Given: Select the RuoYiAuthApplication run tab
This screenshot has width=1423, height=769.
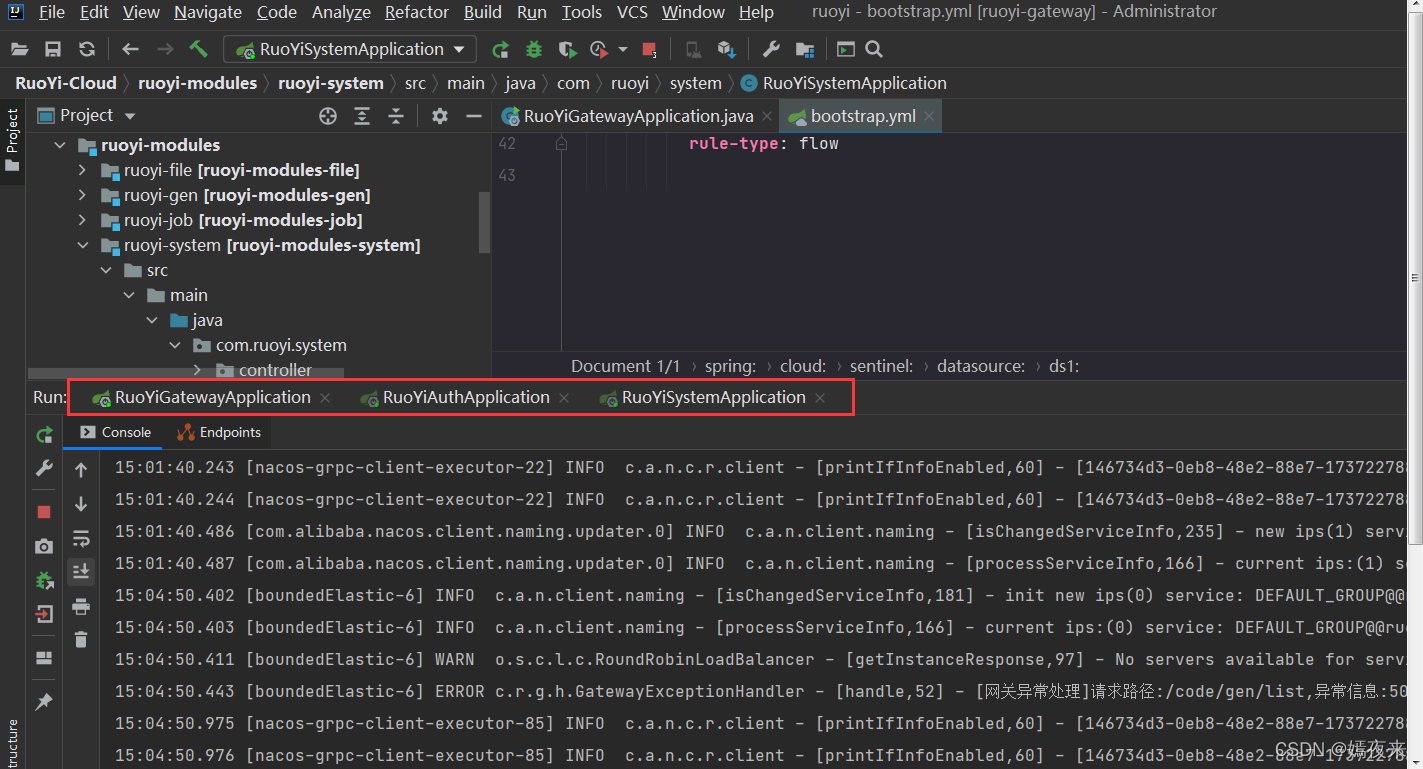Looking at the screenshot, I should [466, 397].
